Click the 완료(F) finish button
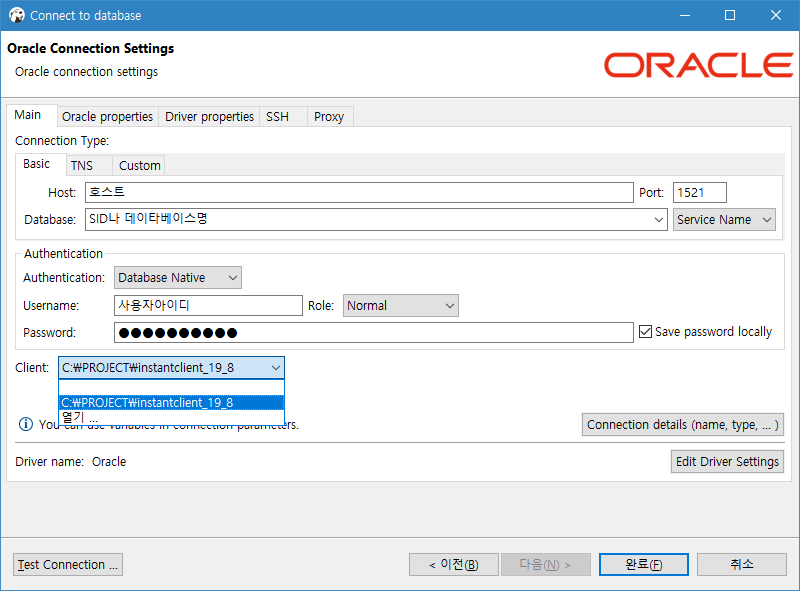800x591 pixels. coord(644,564)
